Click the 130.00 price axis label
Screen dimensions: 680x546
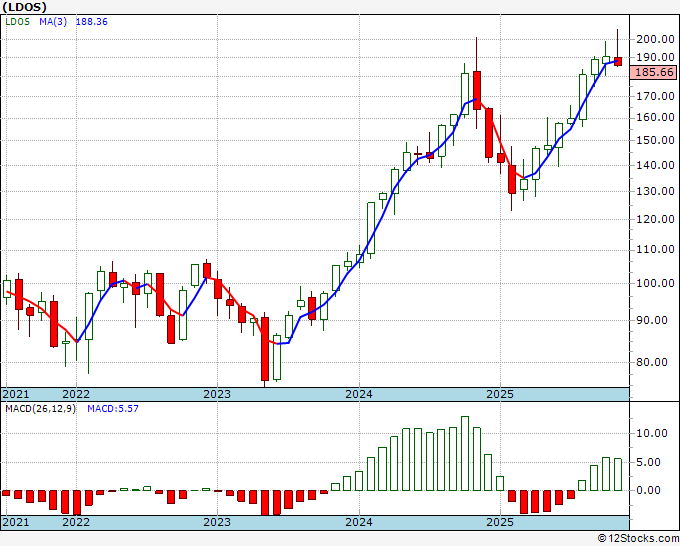click(x=655, y=191)
